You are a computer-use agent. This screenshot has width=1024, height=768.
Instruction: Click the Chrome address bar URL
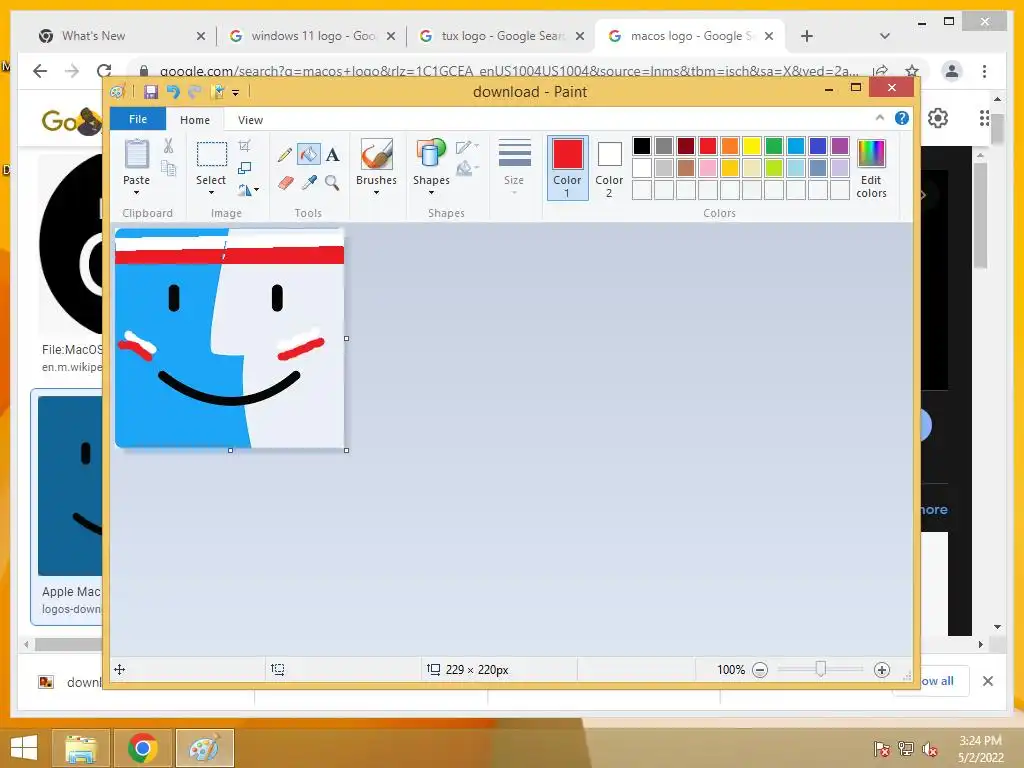[x=508, y=71]
